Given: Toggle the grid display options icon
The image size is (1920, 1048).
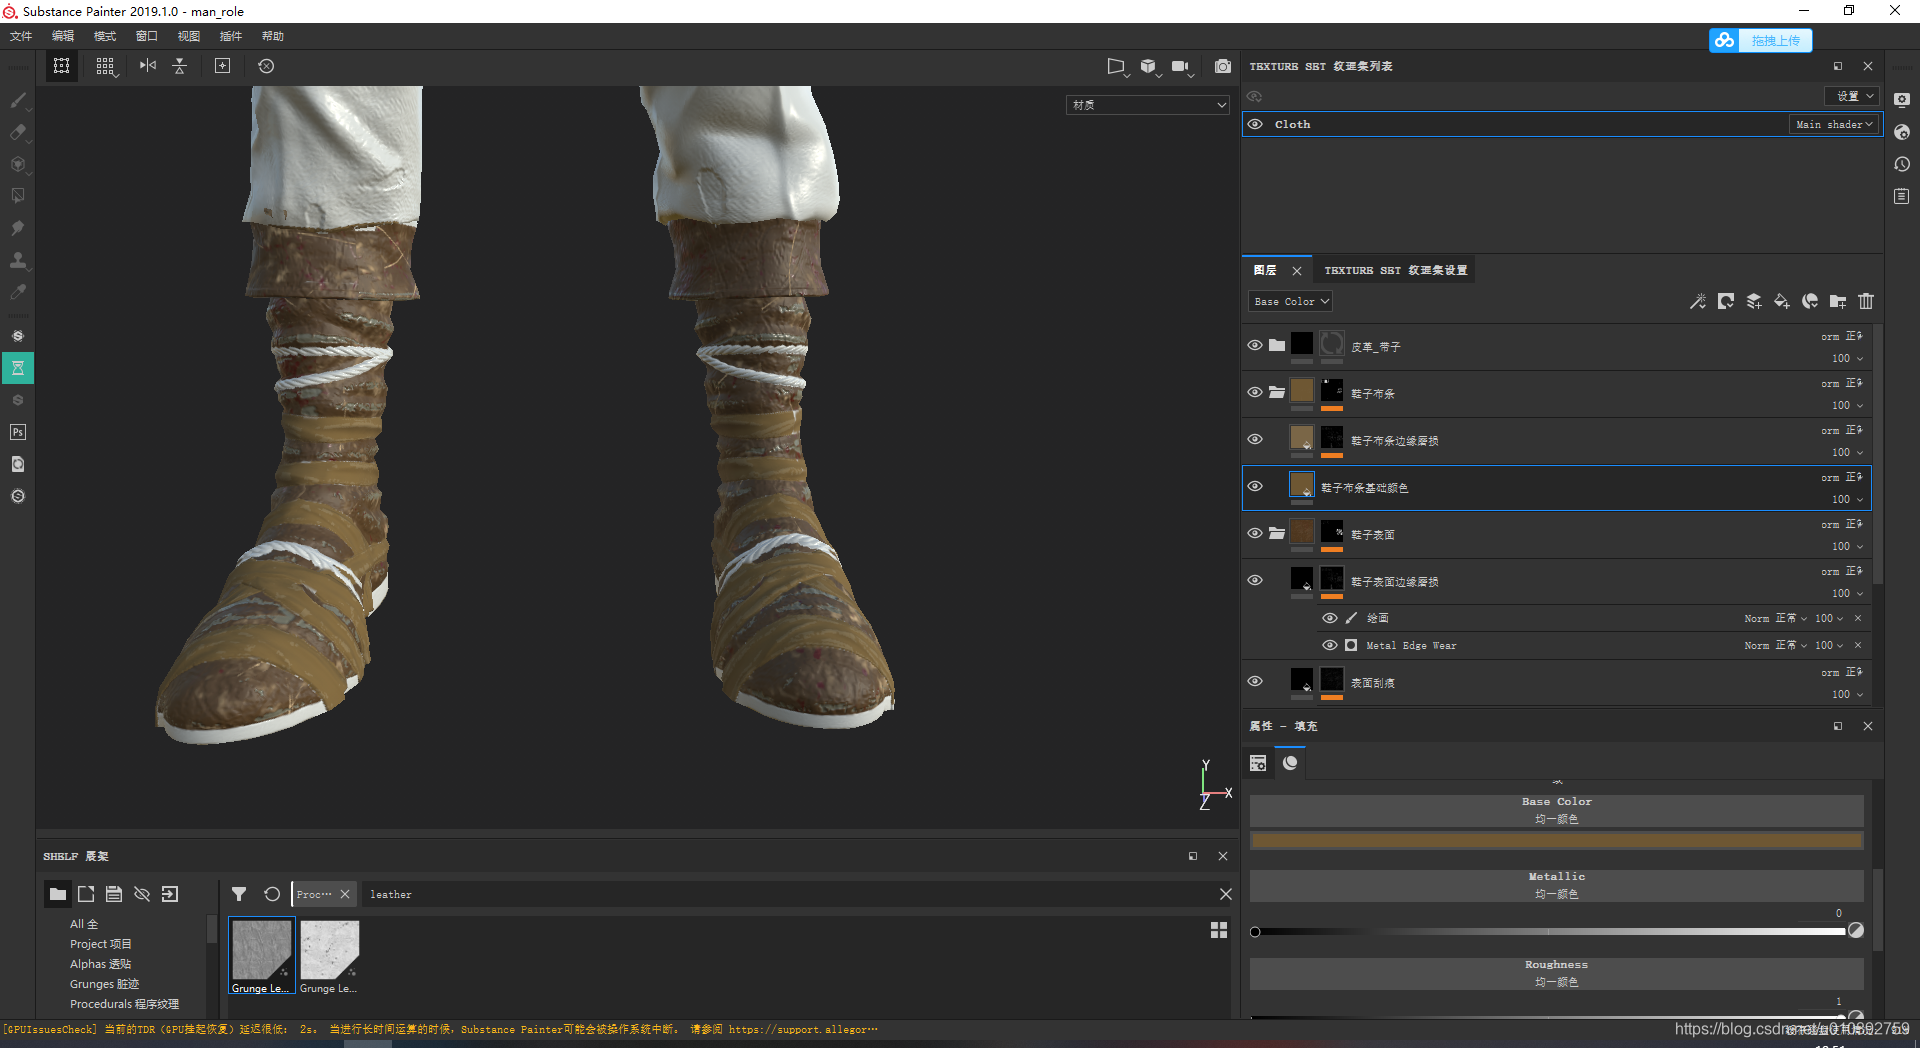Looking at the screenshot, I should click(x=105, y=66).
